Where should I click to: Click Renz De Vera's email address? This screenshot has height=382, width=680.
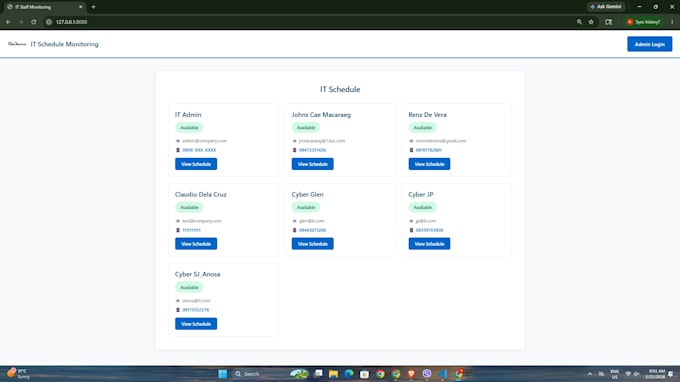(441, 141)
